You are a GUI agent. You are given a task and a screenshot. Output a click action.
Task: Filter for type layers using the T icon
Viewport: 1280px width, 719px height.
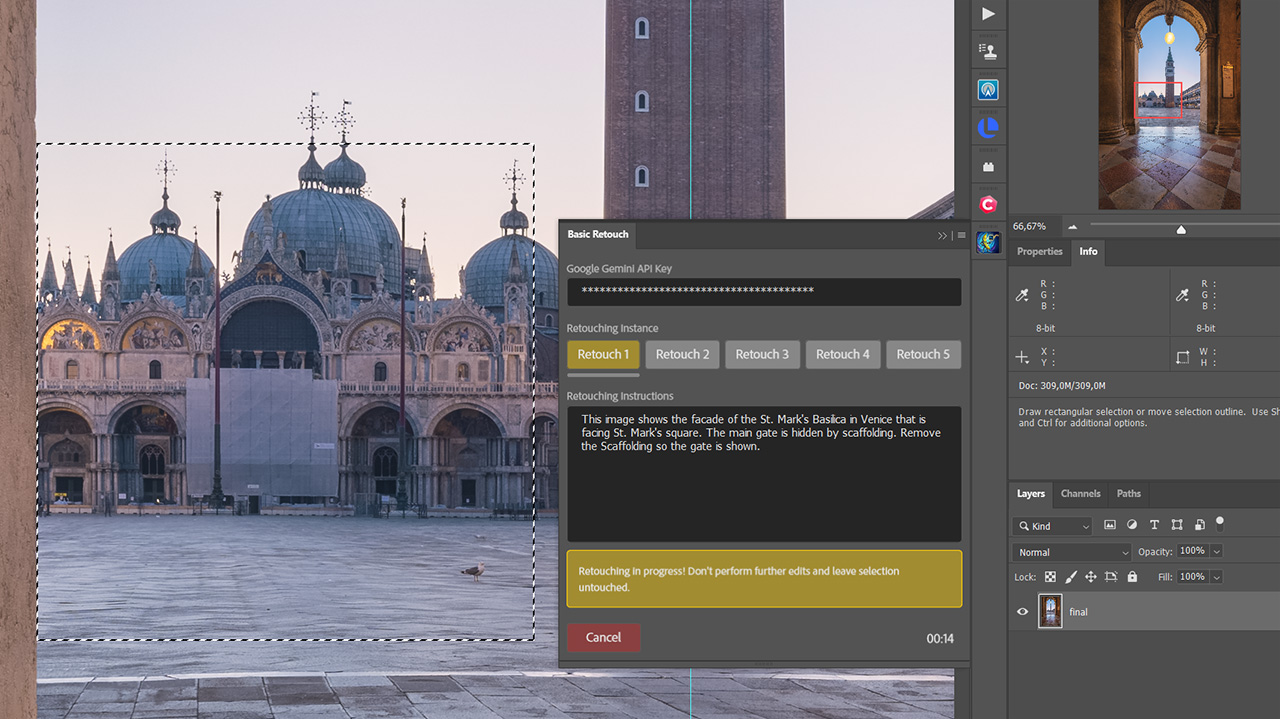[1154, 524]
